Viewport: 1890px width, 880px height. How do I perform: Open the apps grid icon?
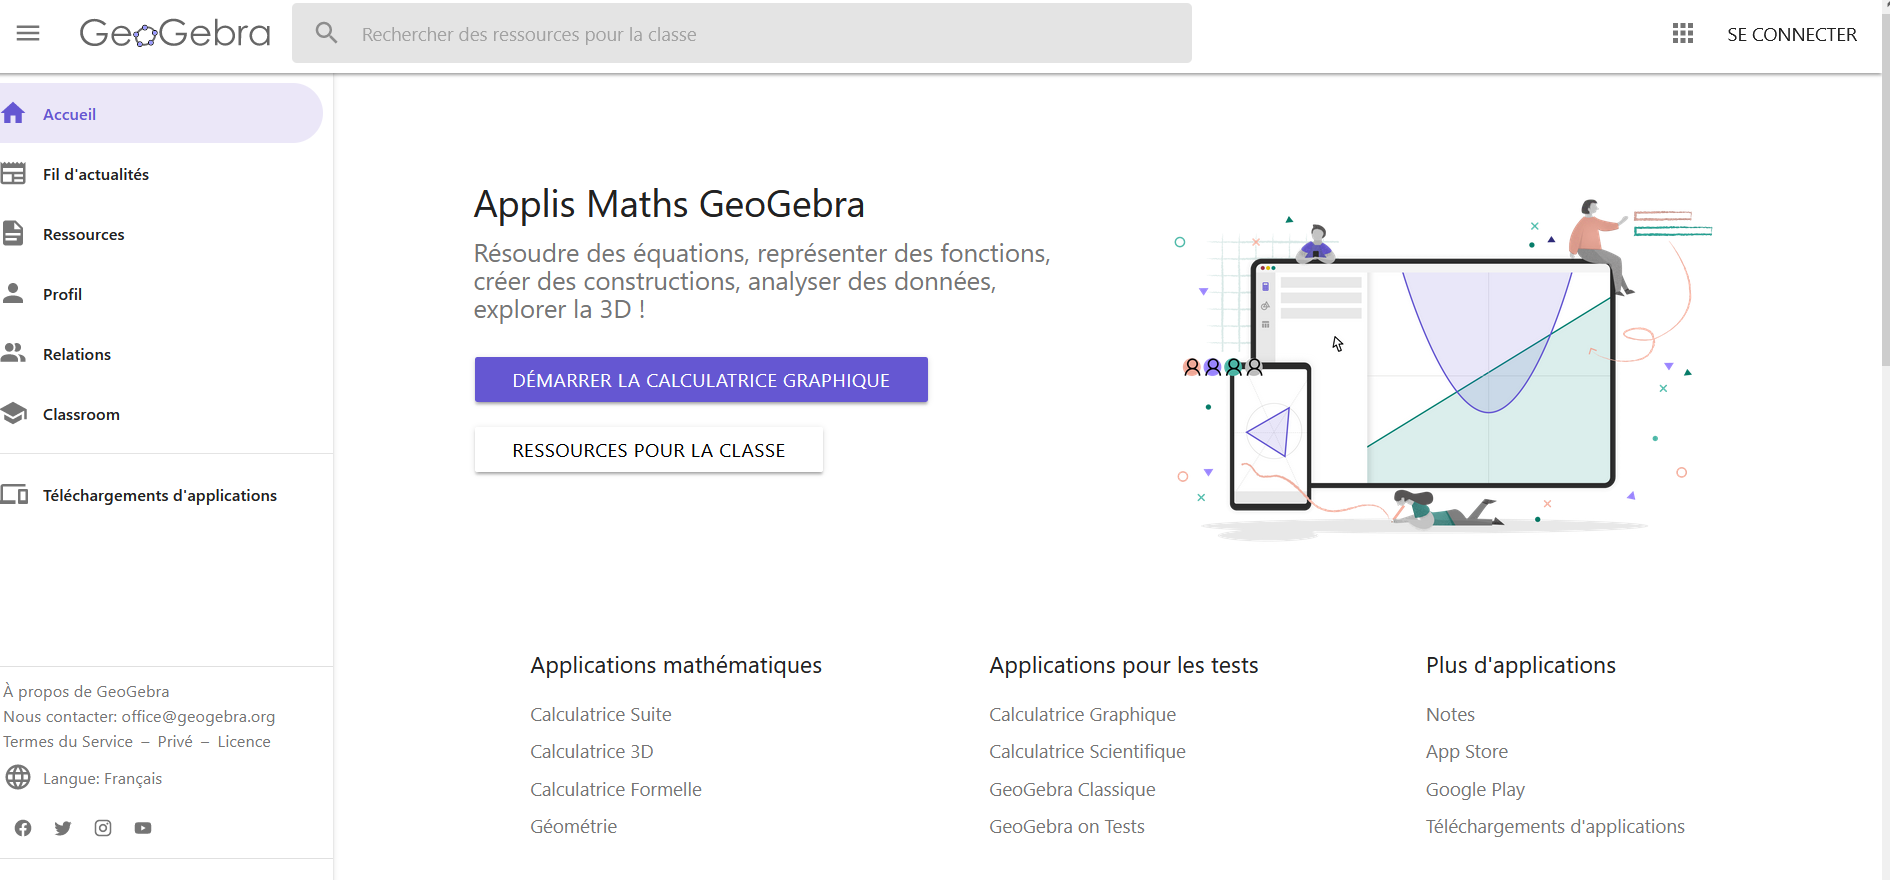coord(1683,34)
